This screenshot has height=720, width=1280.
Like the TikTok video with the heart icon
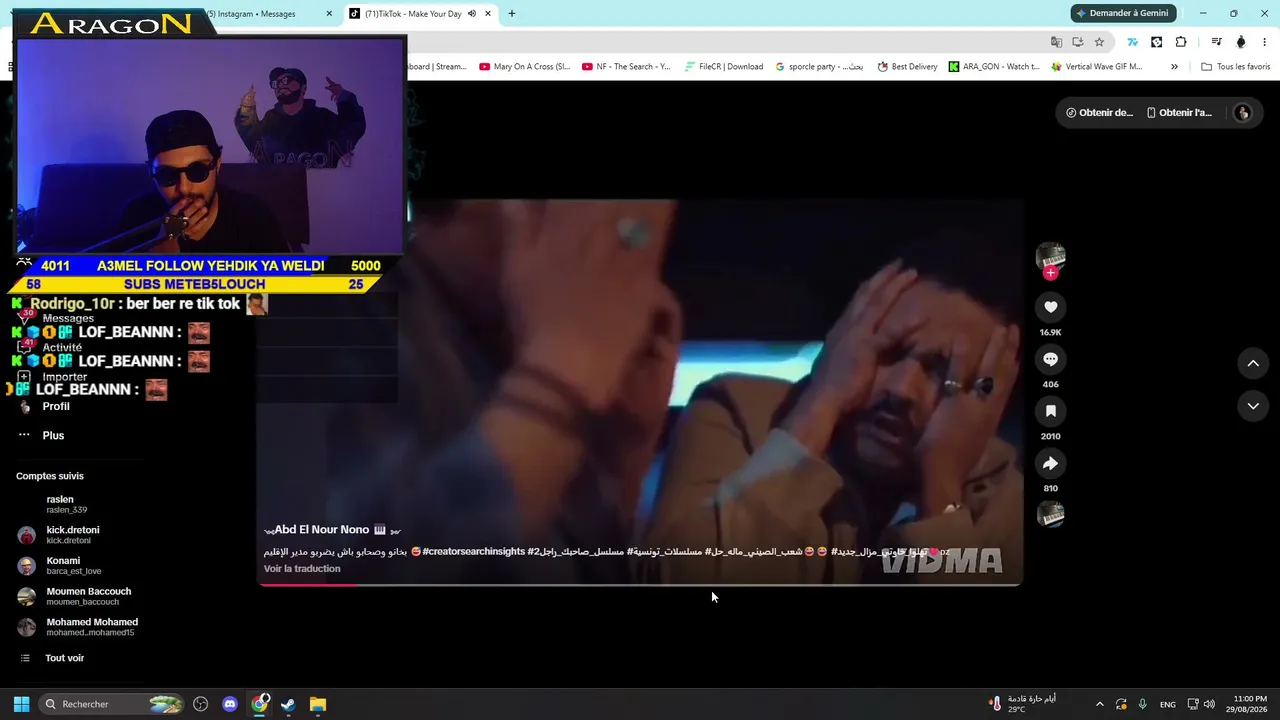[1050, 307]
